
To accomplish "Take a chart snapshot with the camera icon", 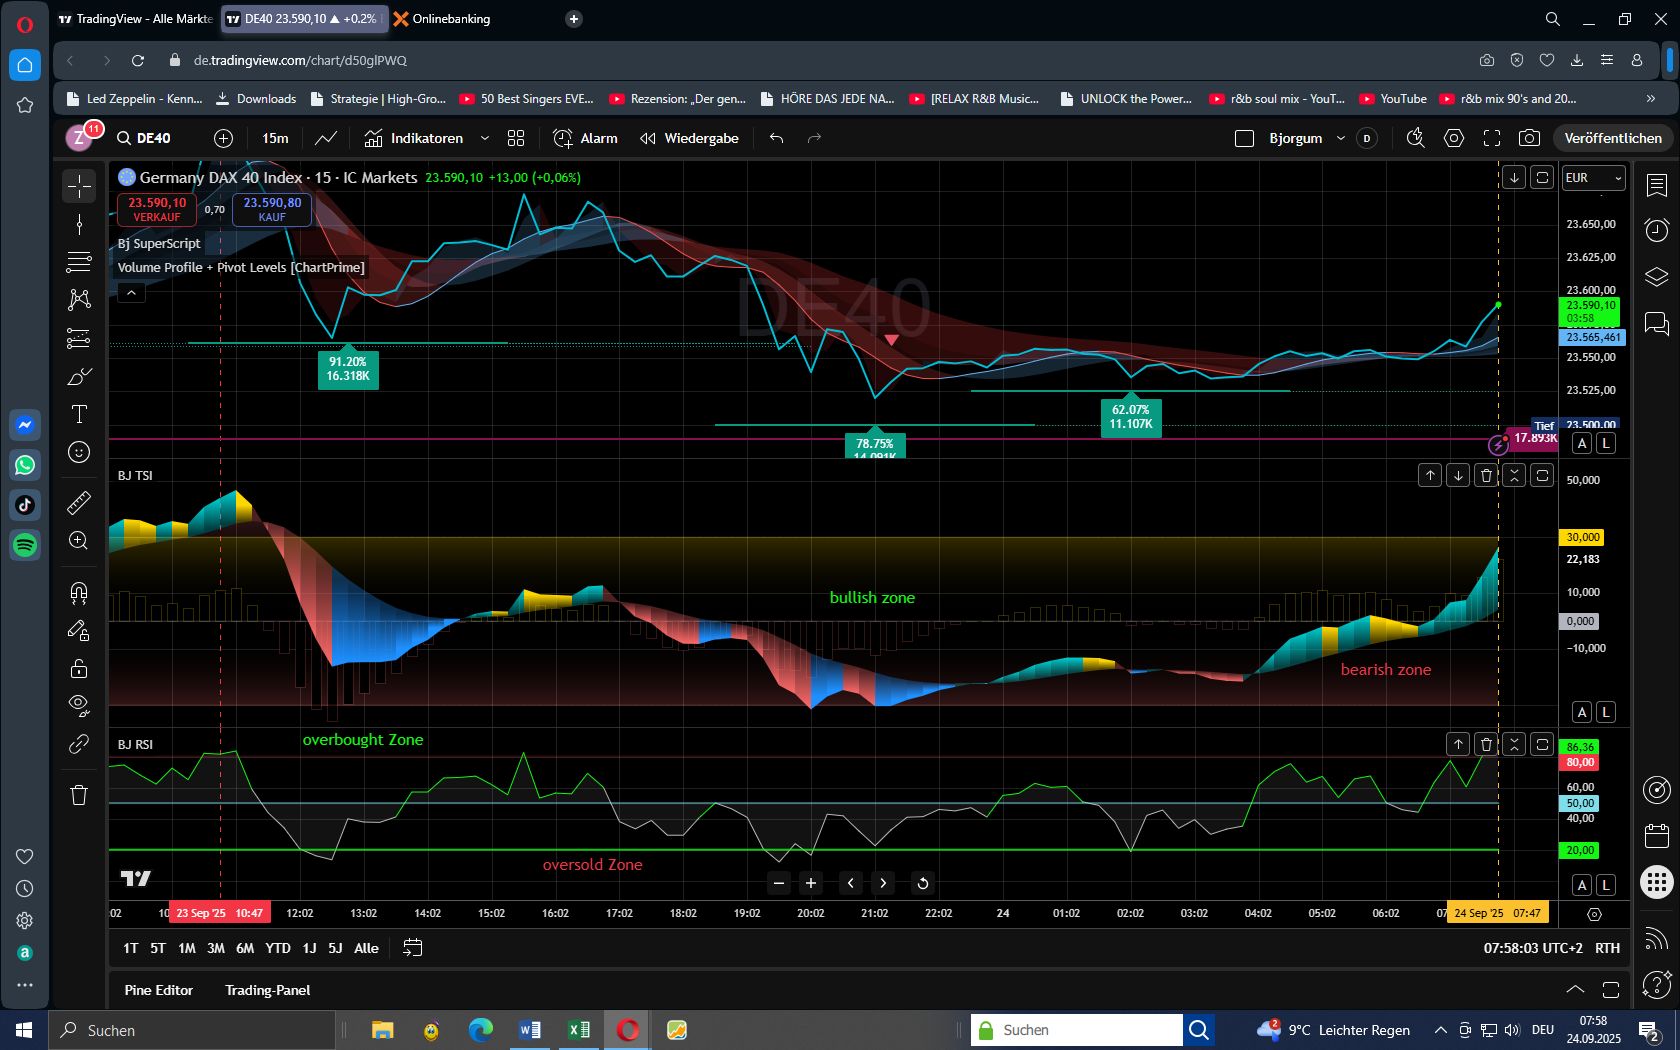I will [x=1531, y=138].
